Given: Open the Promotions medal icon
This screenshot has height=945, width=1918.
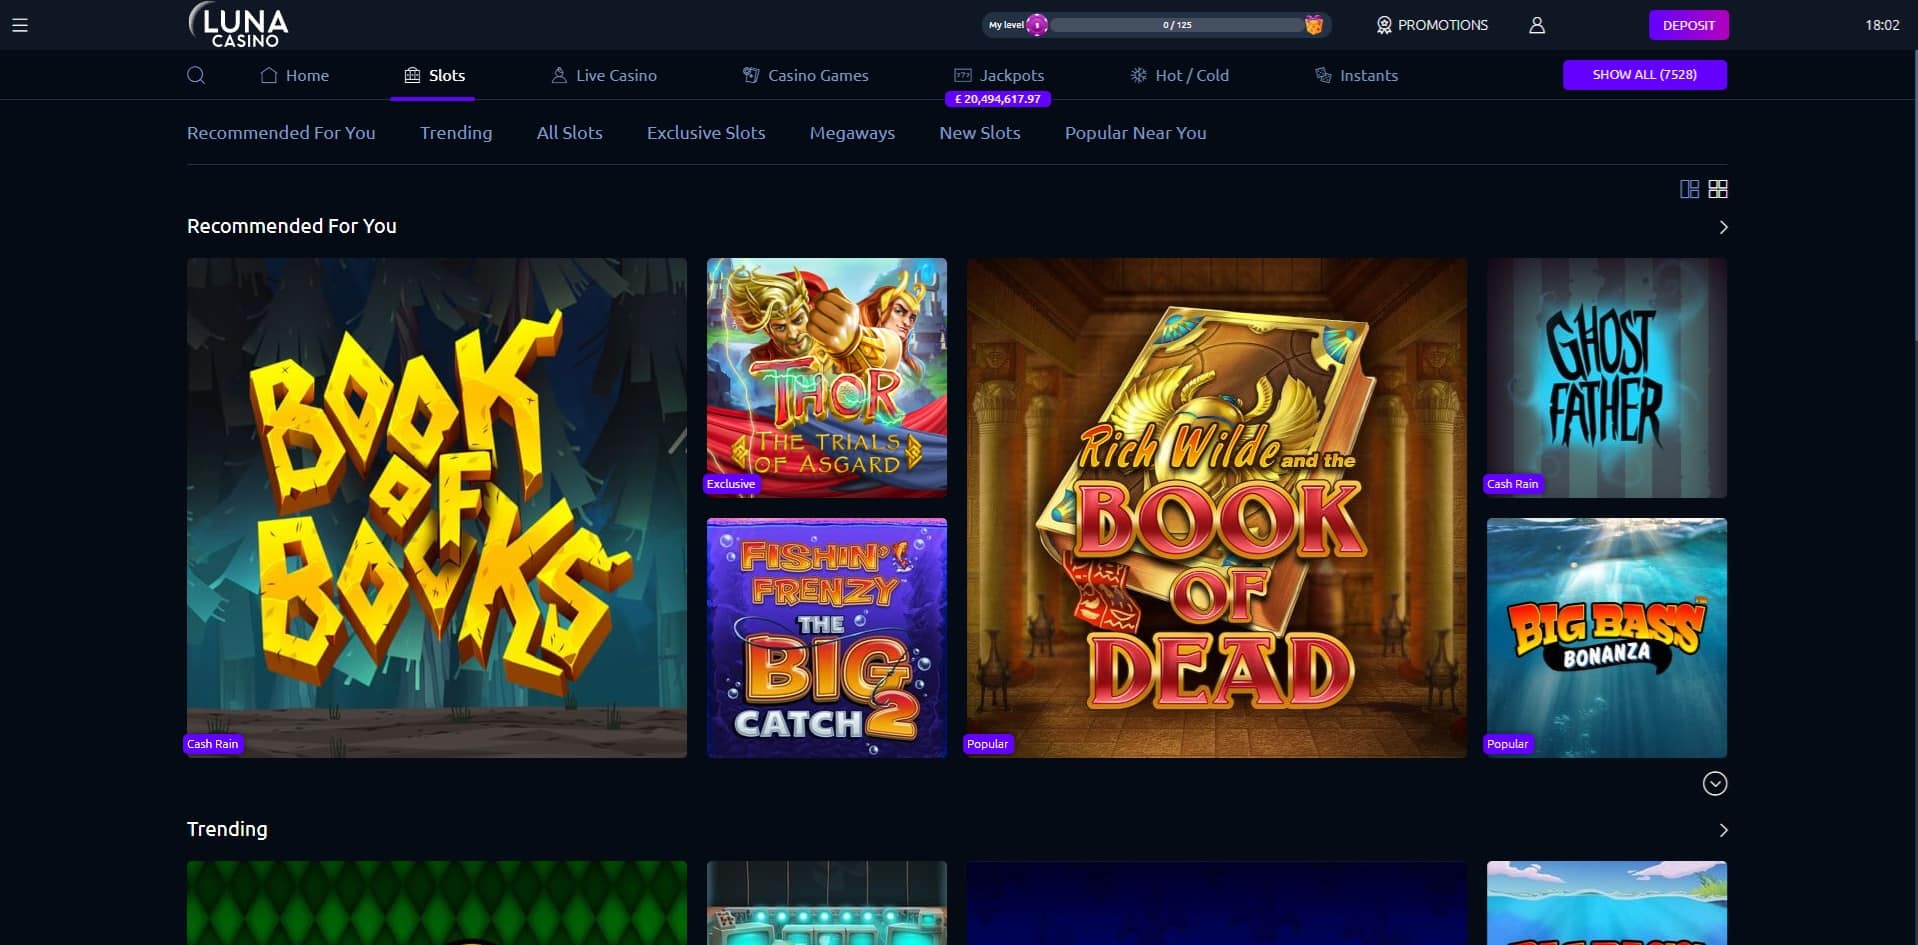Looking at the screenshot, I should (1385, 24).
